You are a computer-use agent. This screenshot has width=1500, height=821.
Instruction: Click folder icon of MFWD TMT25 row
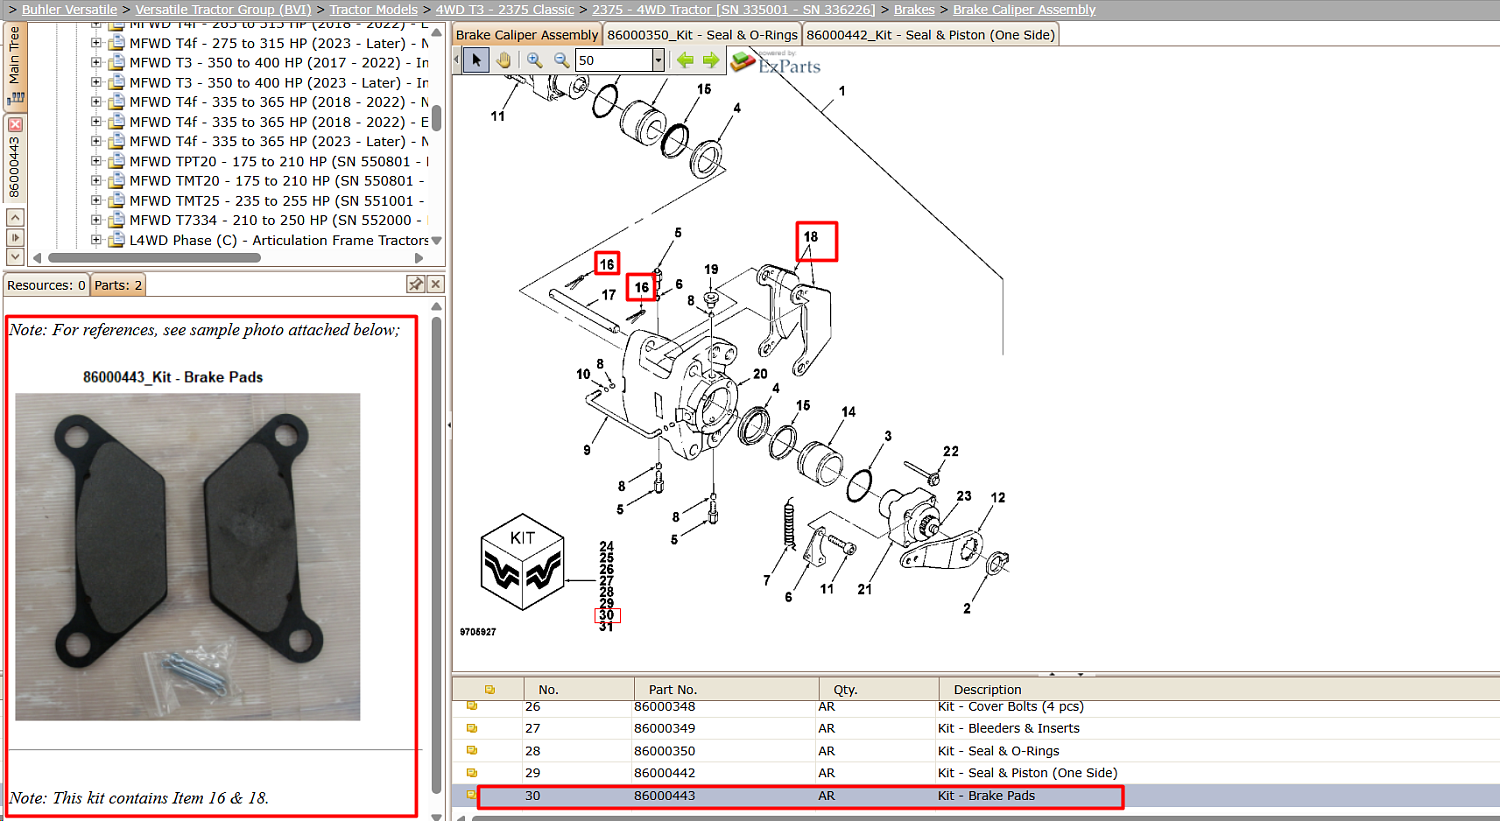click(x=116, y=200)
